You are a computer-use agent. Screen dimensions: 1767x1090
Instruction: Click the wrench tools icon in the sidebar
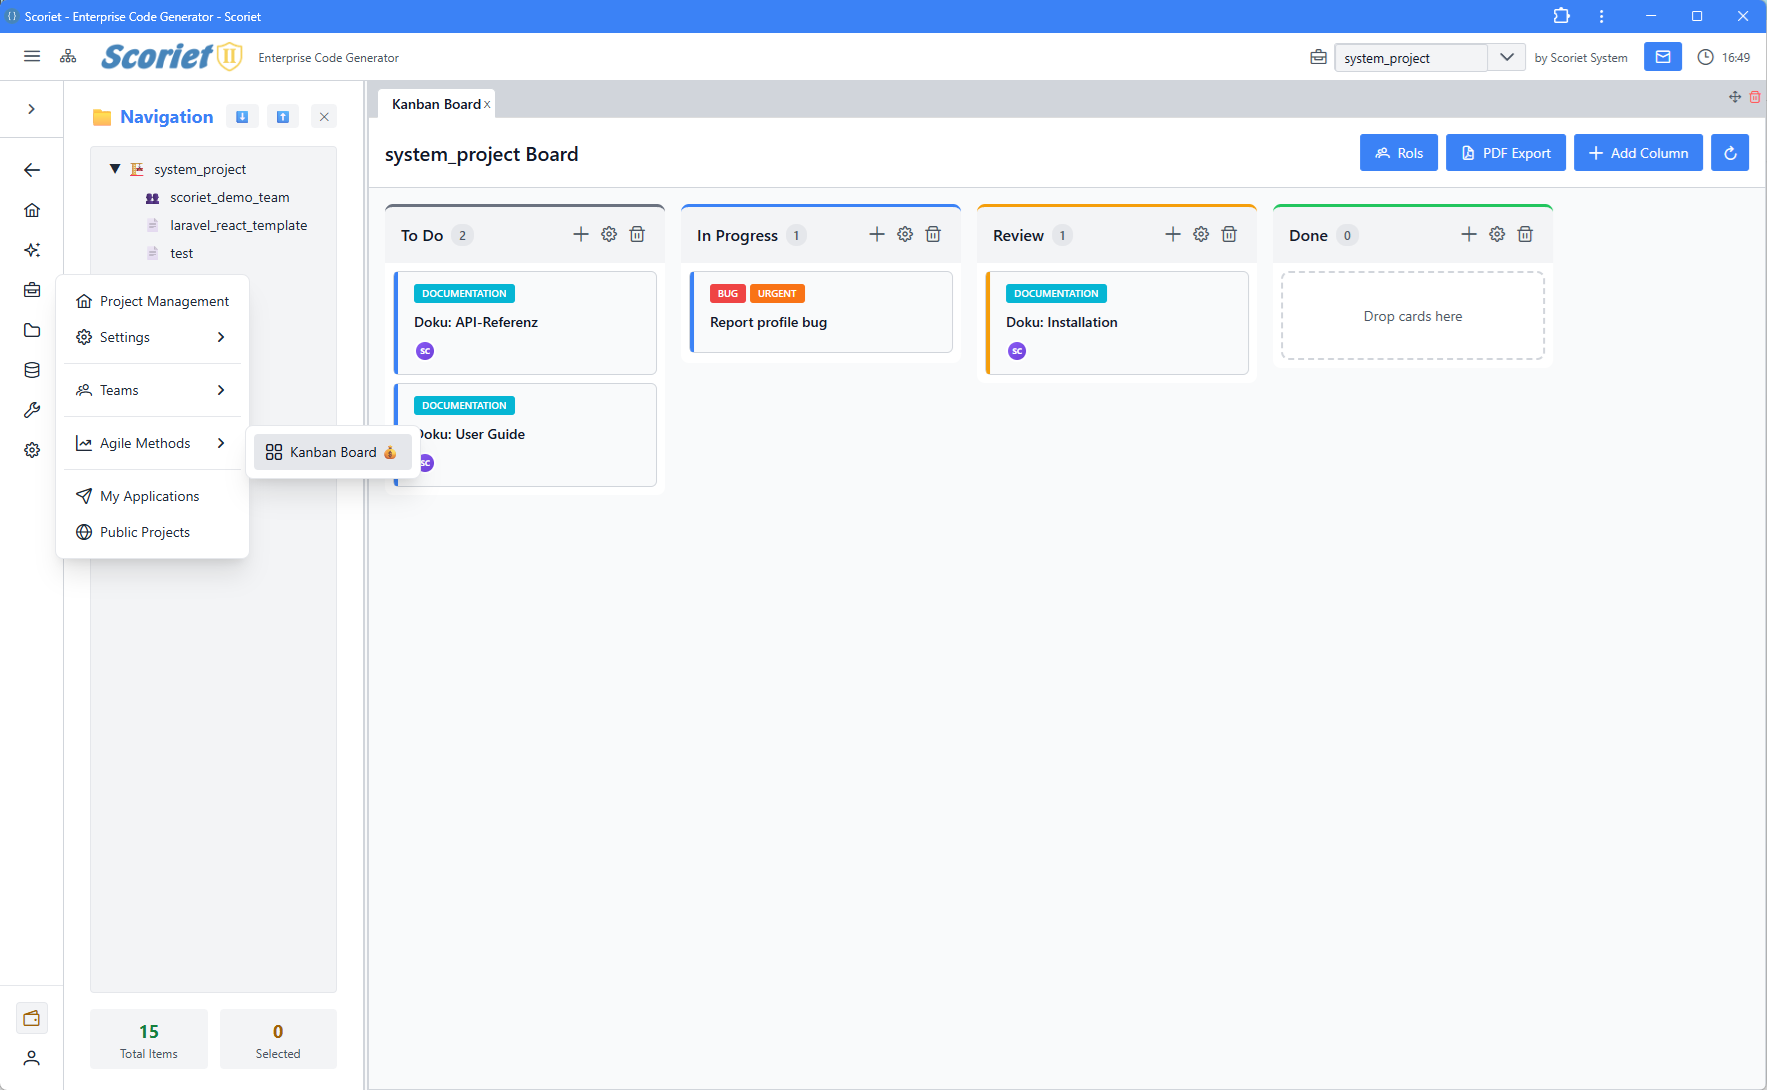click(x=31, y=410)
